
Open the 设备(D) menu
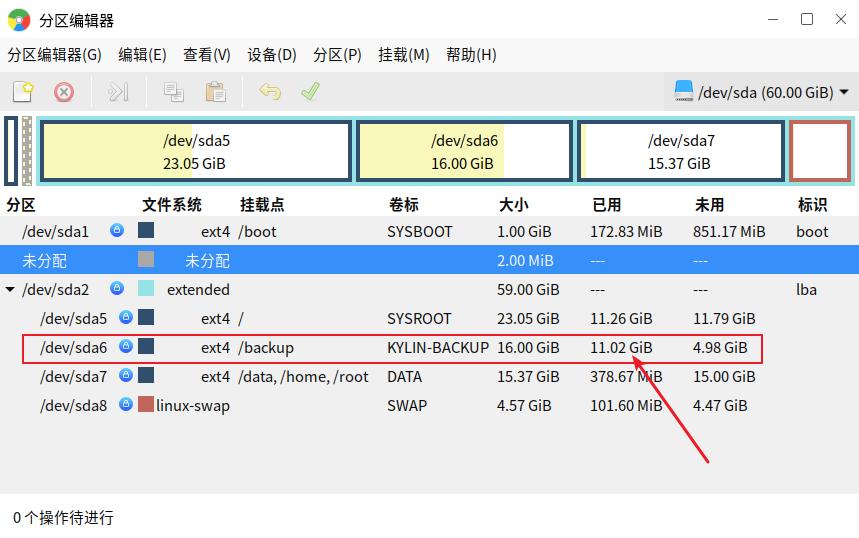(272, 55)
